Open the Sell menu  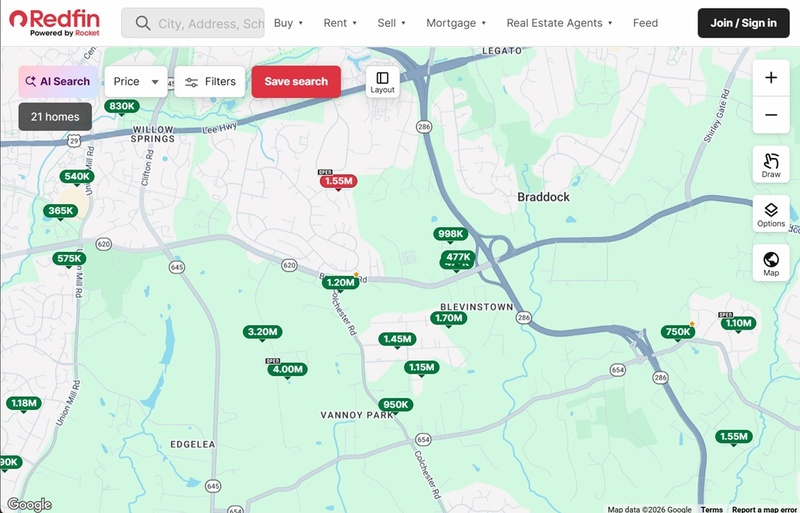click(x=391, y=23)
